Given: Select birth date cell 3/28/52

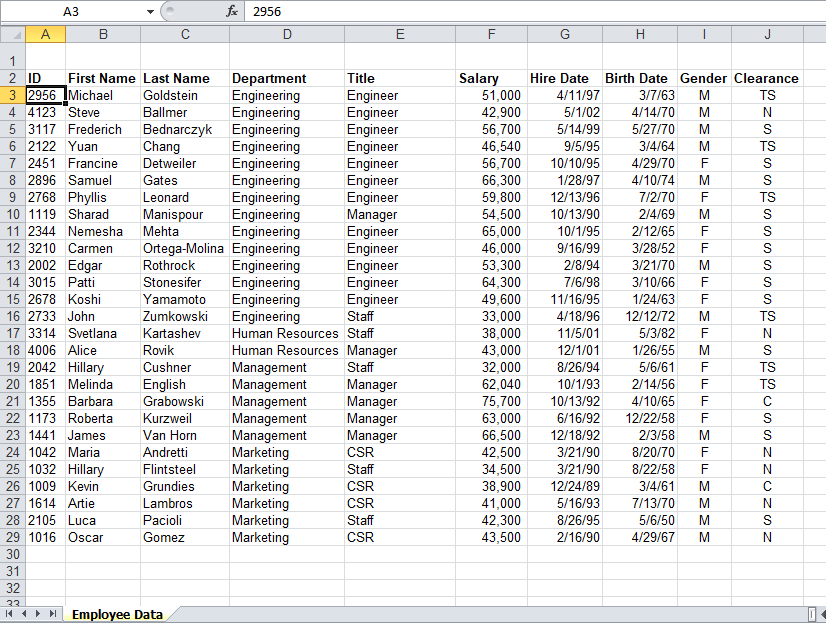Looking at the screenshot, I should pos(640,249).
